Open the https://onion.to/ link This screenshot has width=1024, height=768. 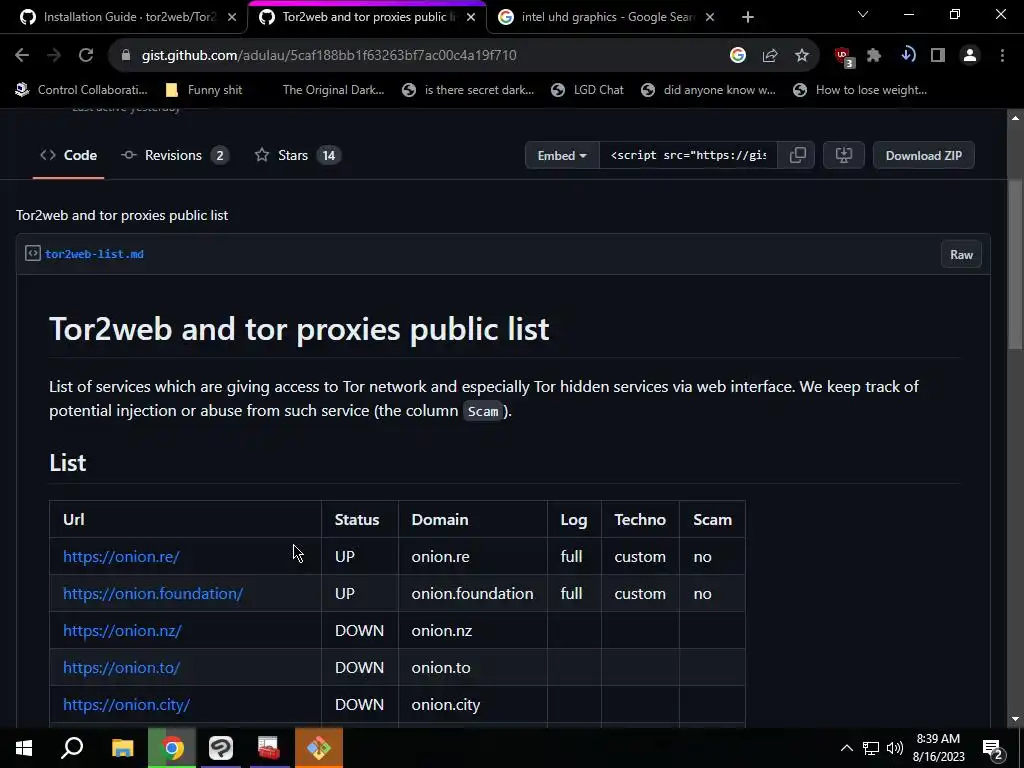[x=121, y=667]
